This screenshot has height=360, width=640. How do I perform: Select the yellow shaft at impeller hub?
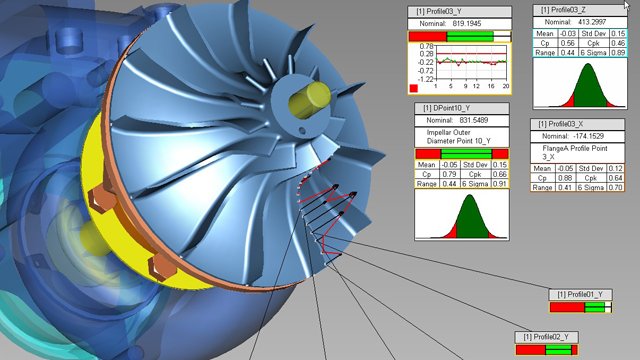click(309, 100)
